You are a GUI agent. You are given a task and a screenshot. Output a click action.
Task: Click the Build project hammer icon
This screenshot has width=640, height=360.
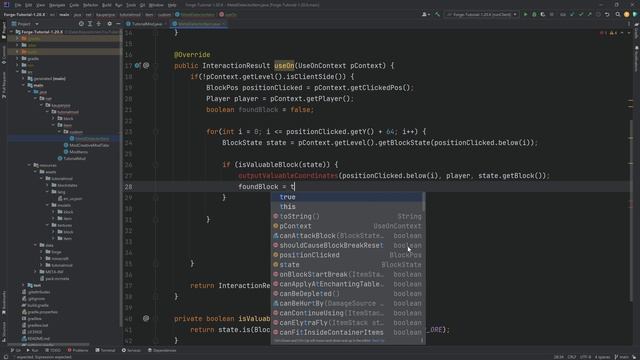coord(437,14)
